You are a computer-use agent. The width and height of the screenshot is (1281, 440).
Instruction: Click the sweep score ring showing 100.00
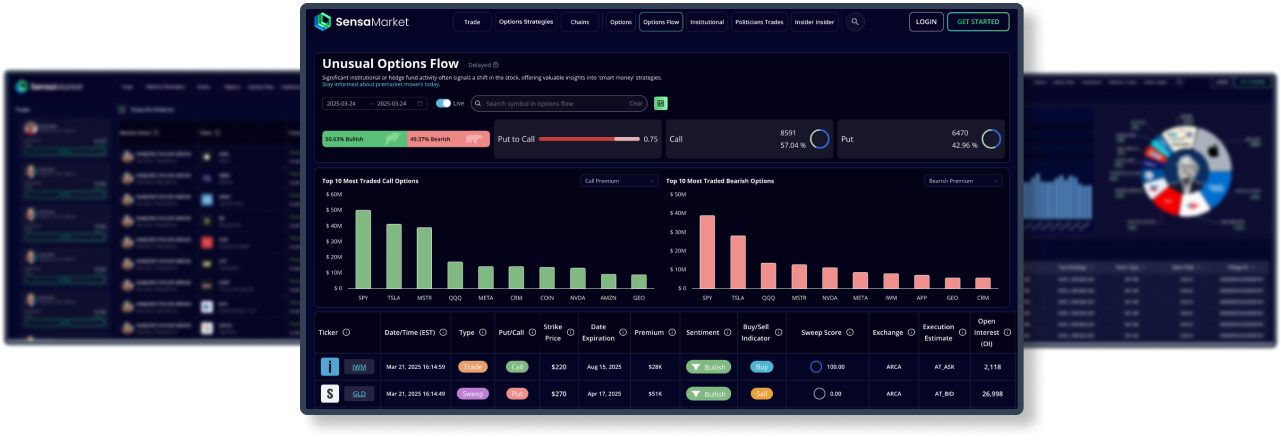click(x=816, y=367)
